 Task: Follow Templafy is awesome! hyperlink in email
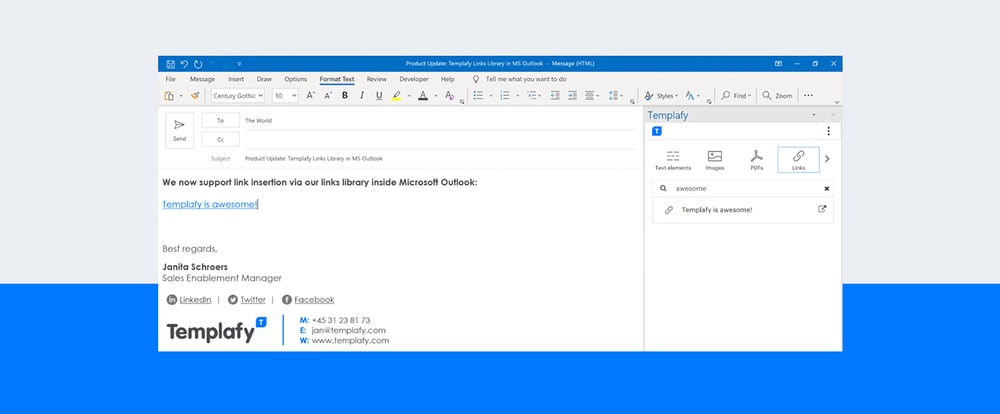click(x=209, y=204)
